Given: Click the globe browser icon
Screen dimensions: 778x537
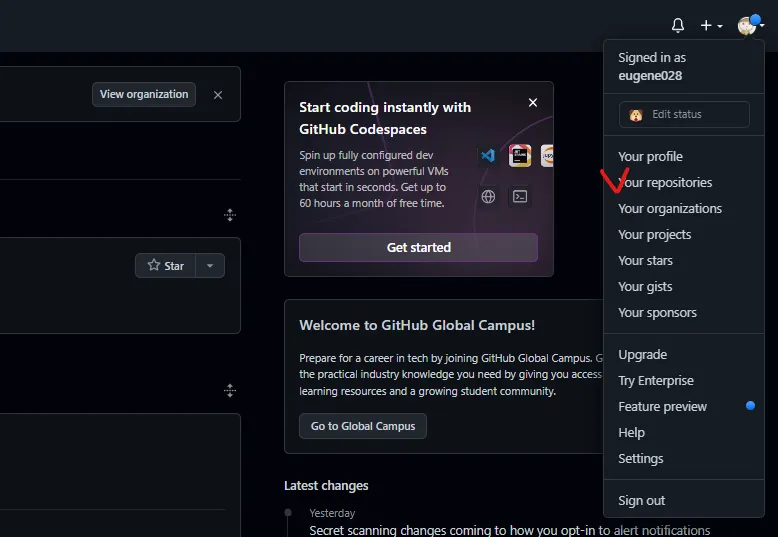Looking at the screenshot, I should pyautogui.click(x=488, y=197).
